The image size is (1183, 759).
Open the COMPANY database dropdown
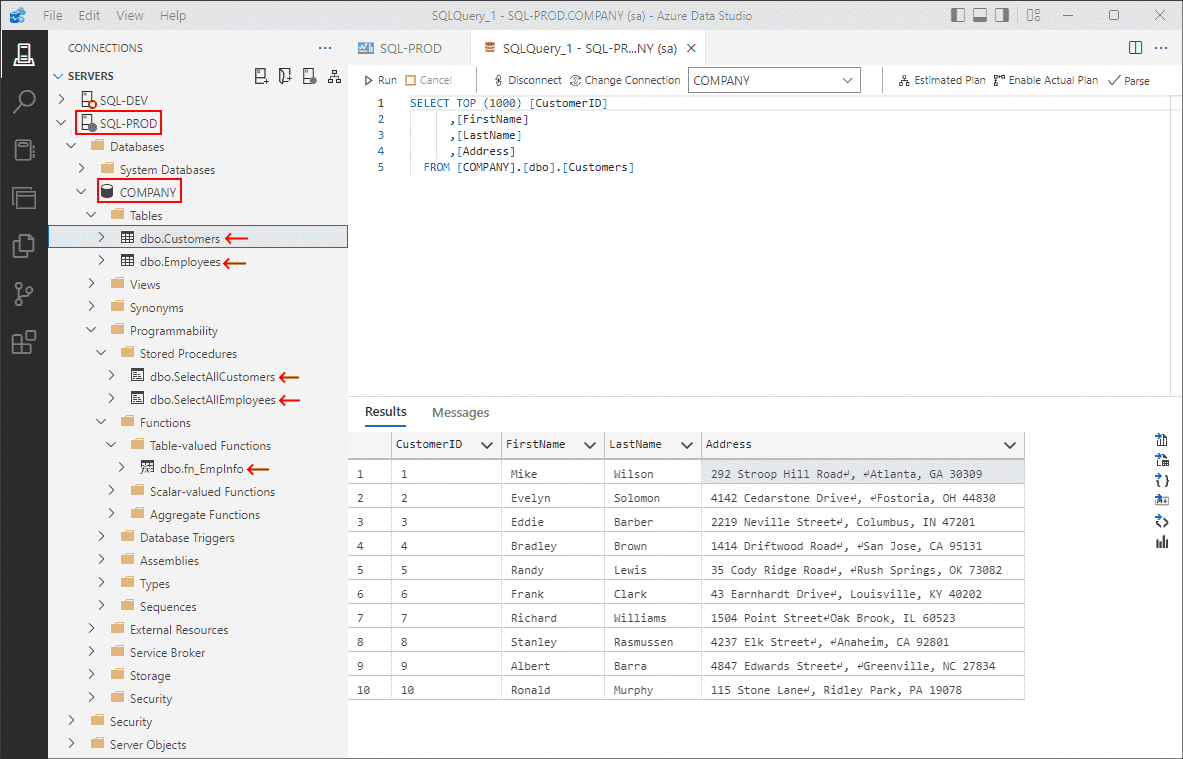(846, 80)
